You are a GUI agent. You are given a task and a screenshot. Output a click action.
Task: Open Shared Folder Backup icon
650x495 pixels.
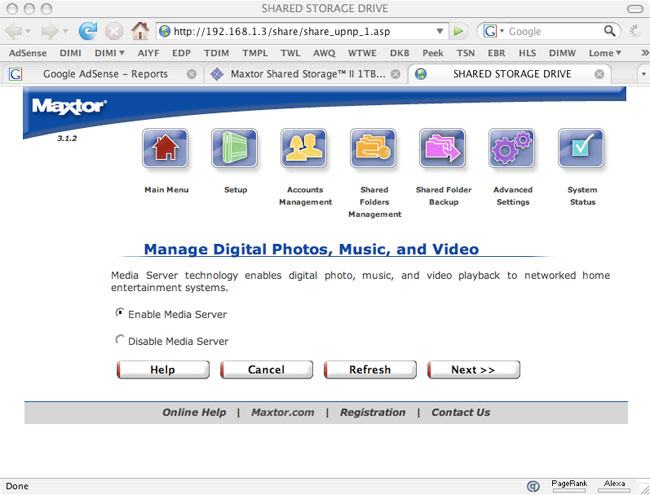coord(442,148)
